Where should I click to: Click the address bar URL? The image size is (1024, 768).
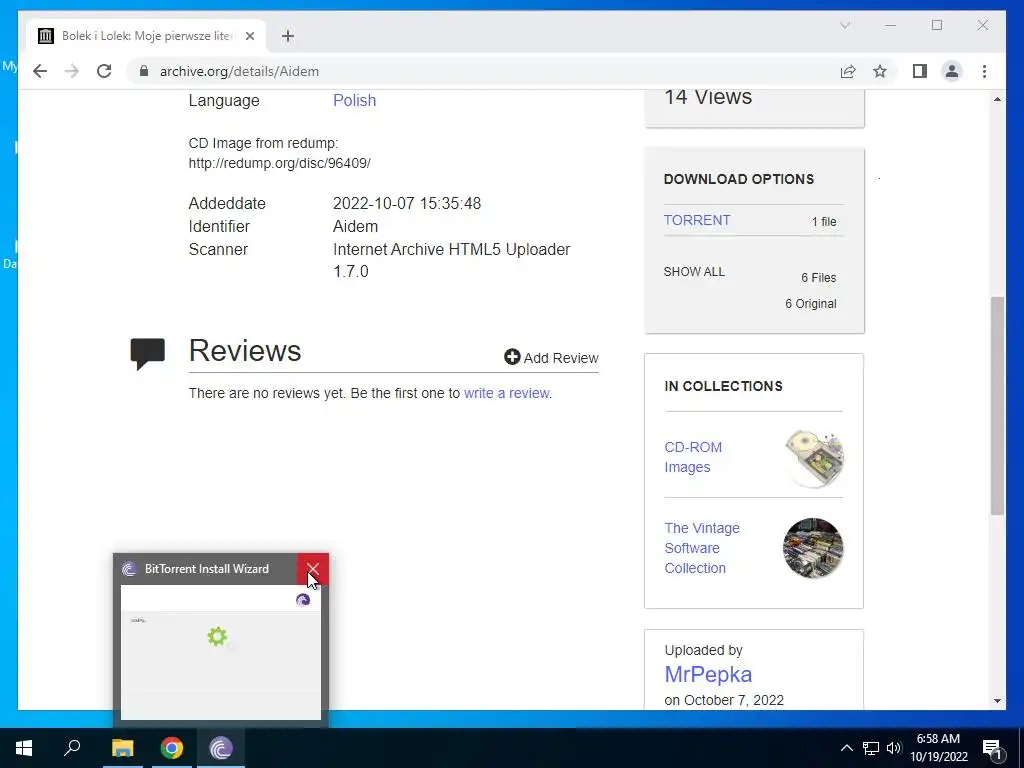click(239, 71)
